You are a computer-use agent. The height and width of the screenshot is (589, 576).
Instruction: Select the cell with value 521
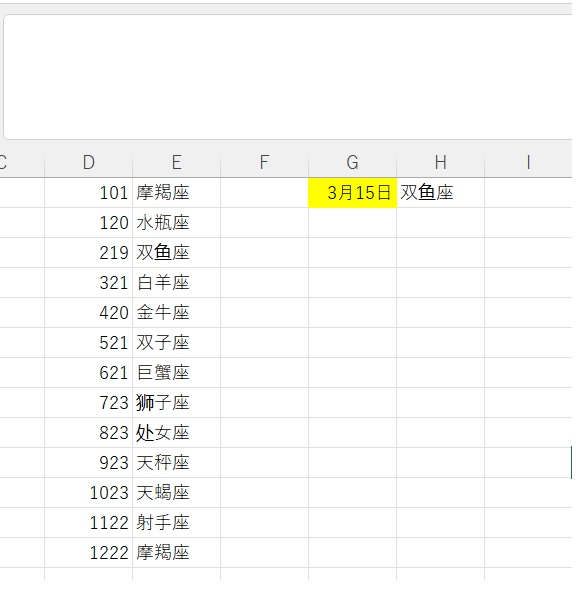[89, 343]
